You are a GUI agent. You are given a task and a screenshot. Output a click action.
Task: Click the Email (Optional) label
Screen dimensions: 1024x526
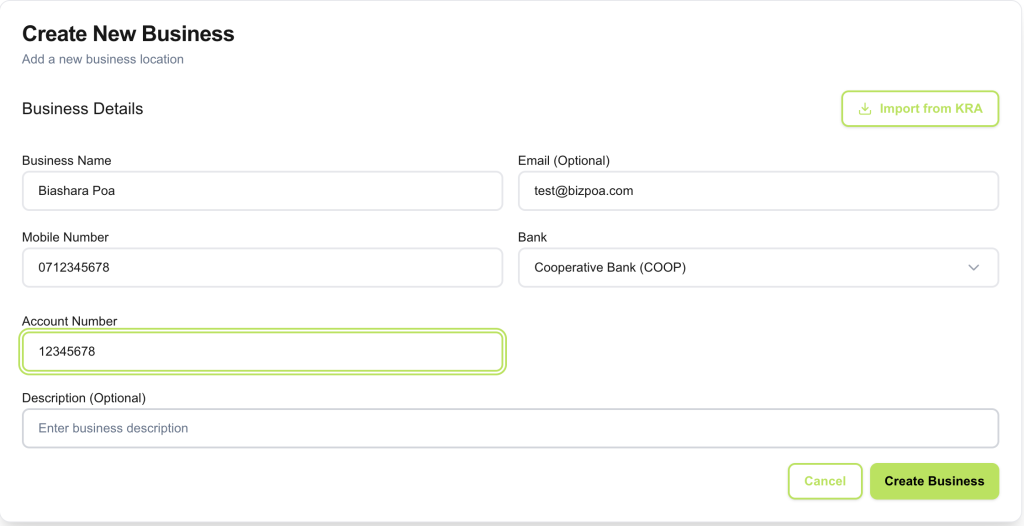pyautogui.click(x=564, y=160)
